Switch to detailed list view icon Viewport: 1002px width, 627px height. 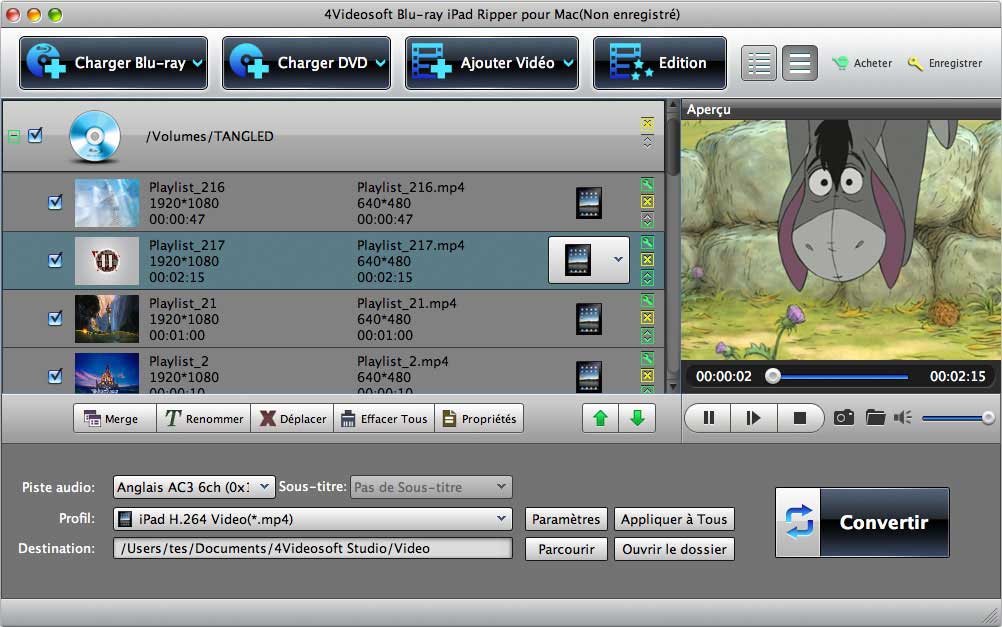(x=759, y=63)
